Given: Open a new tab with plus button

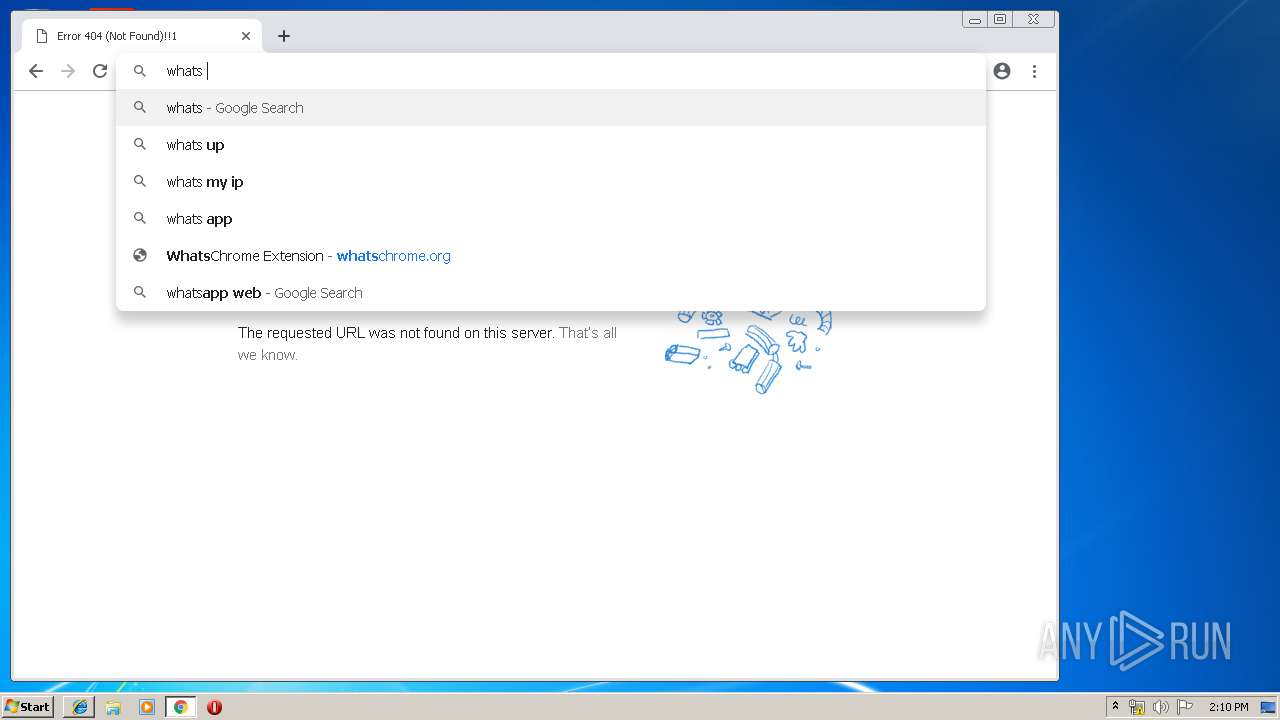Looking at the screenshot, I should point(284,36).
